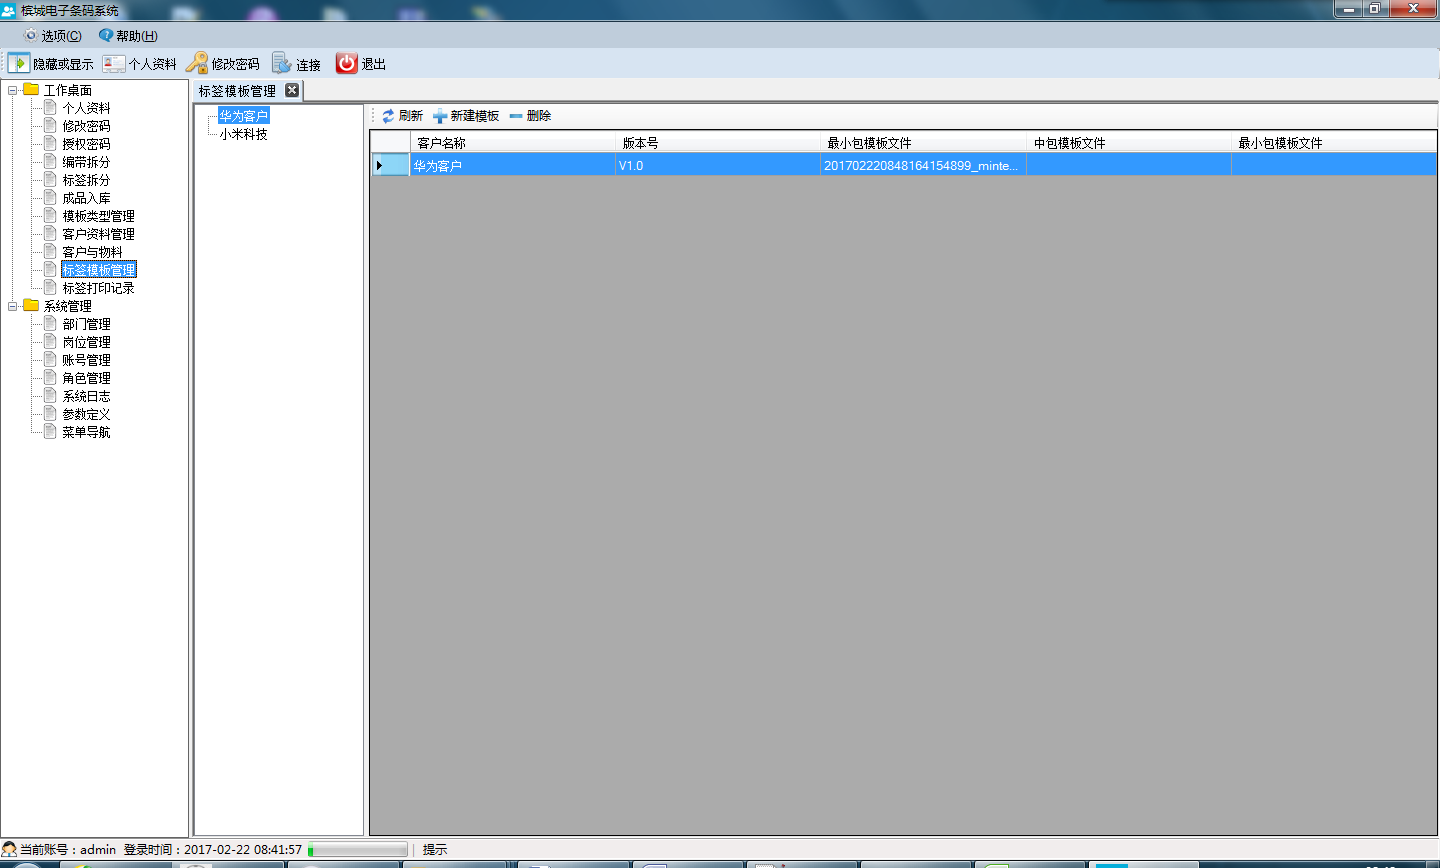Open 系统日志 under 系统管理
This screenshot has height=868, width=1440.
pos(86,396)
